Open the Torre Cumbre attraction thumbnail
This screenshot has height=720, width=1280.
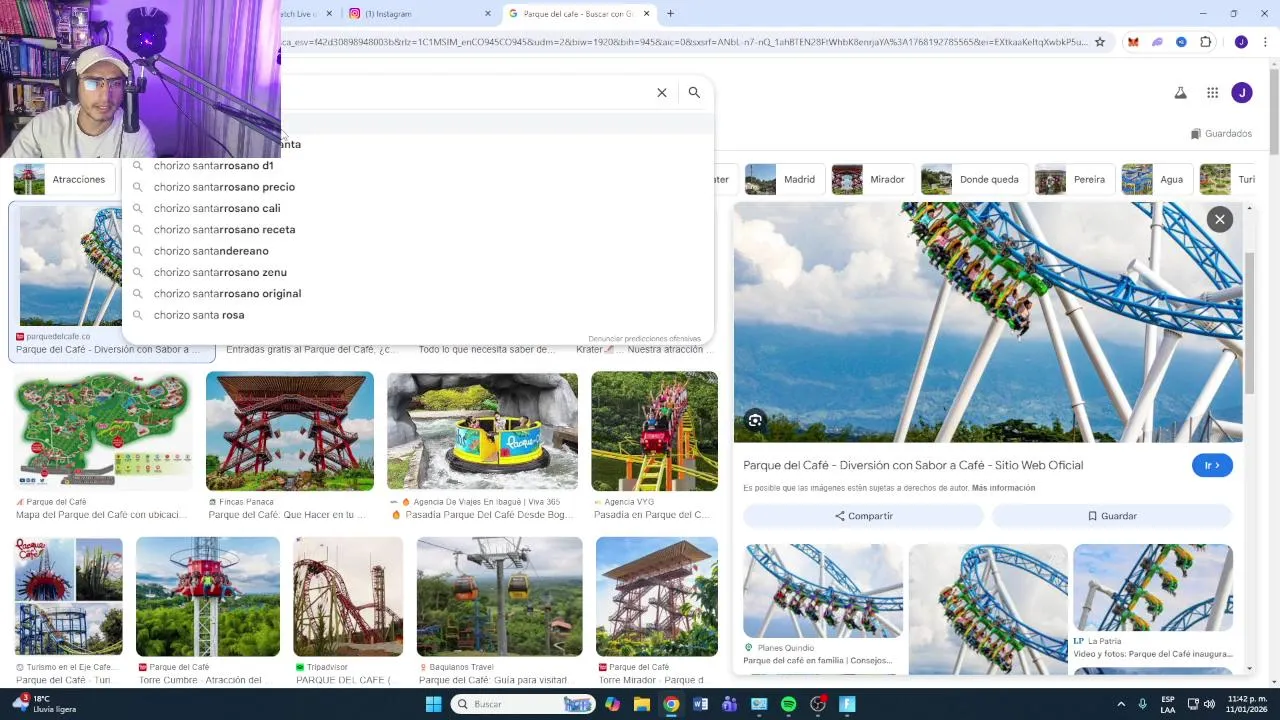(208, 596)
